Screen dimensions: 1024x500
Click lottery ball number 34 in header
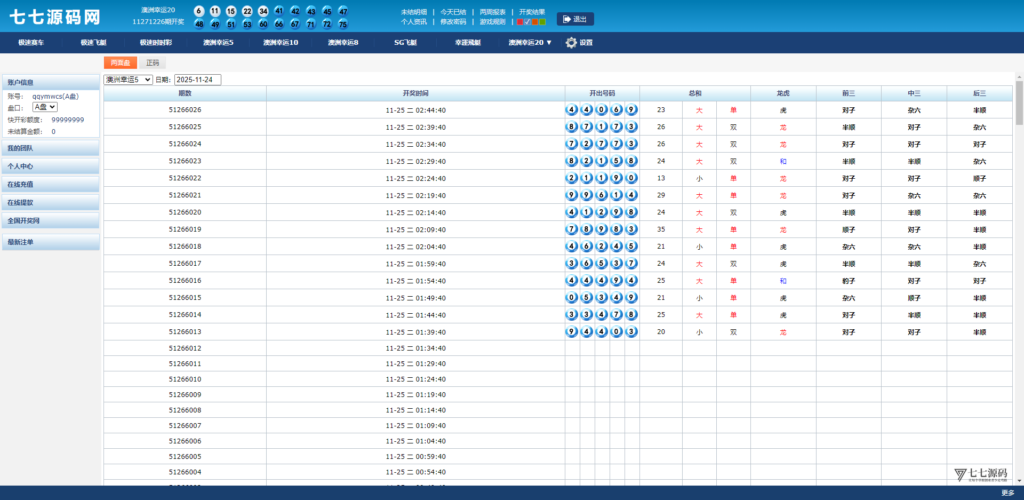[263, 10]
